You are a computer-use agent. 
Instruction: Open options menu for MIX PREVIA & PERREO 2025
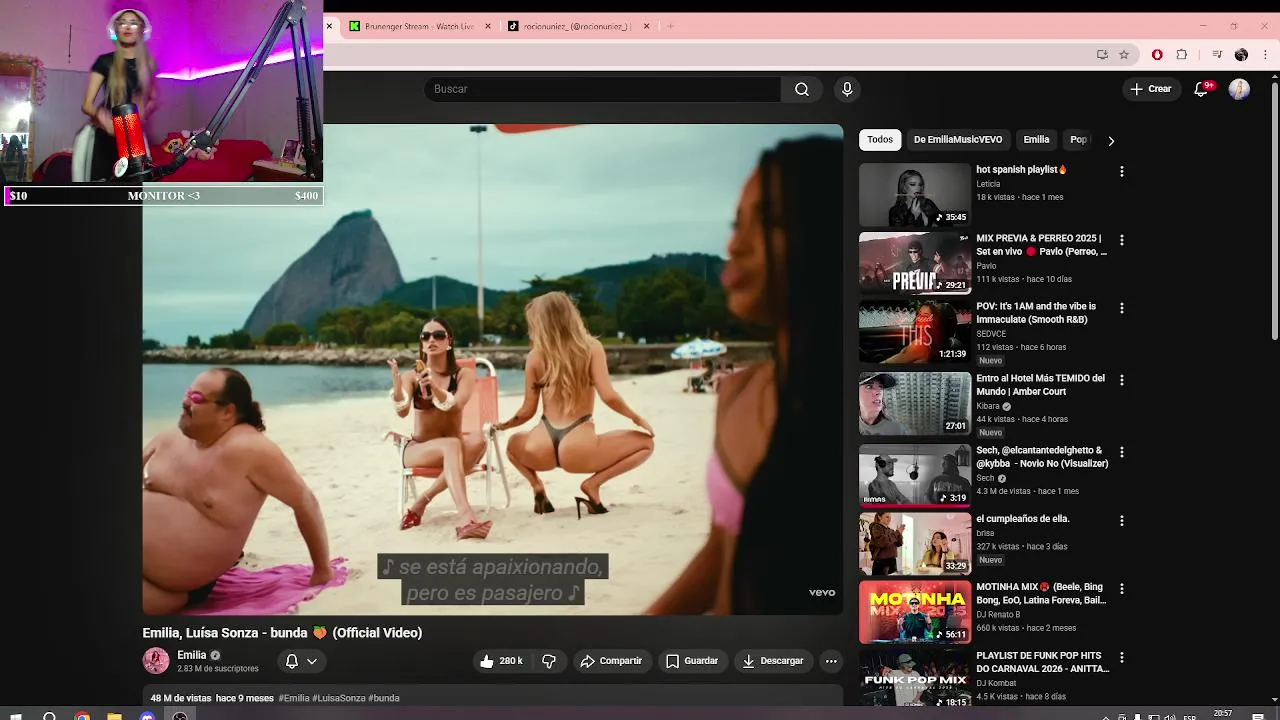(1122, 240)
